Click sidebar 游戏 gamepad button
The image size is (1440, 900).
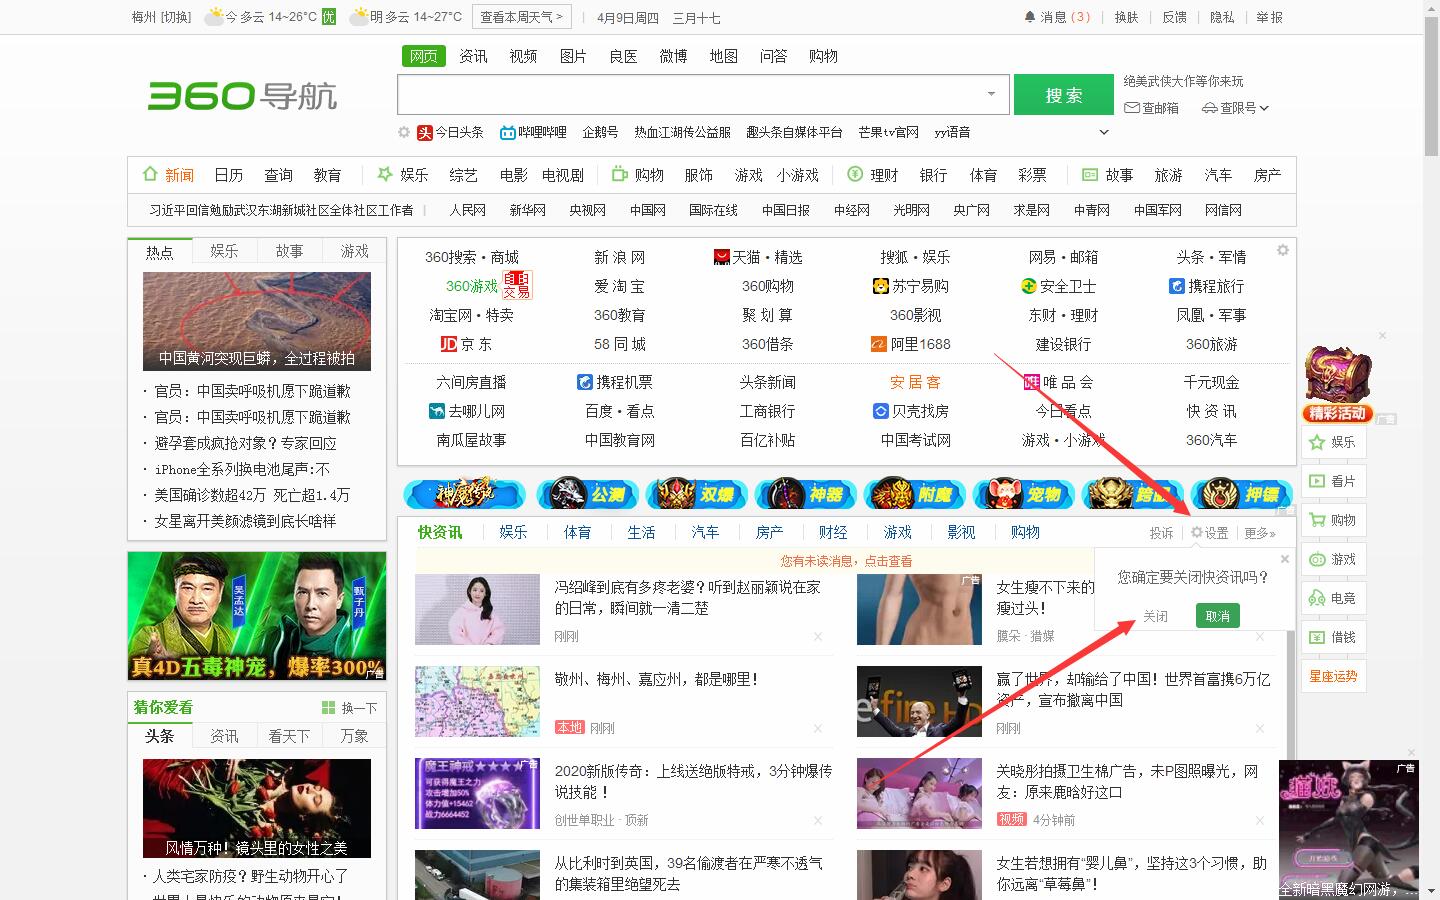coord(1333,559)
